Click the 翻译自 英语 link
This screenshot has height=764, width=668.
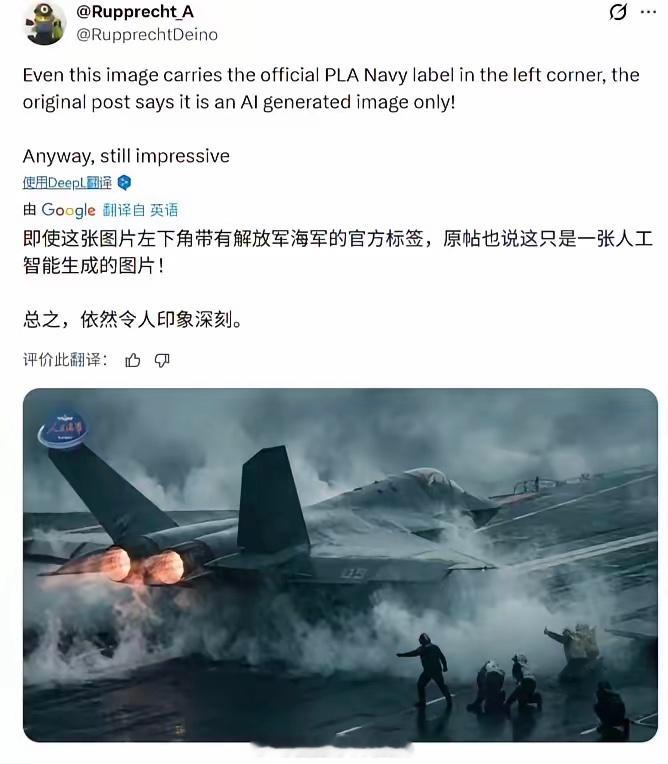[x=140, y=210]
